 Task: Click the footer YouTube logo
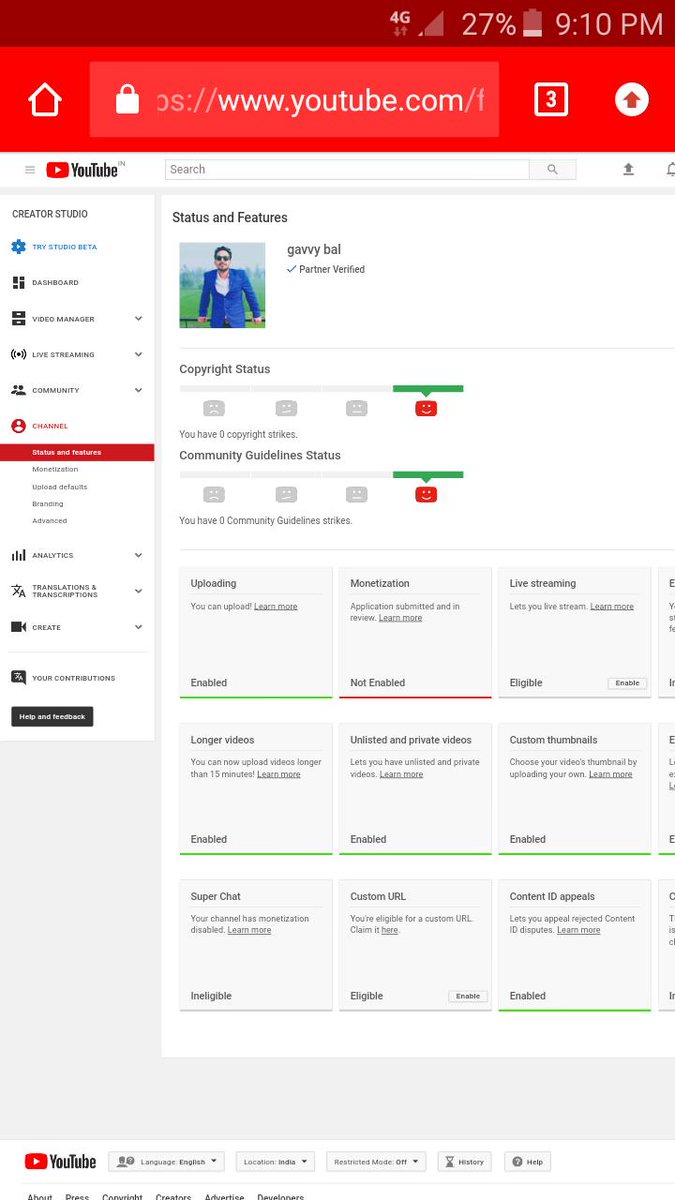click(x=60, y=1161)
